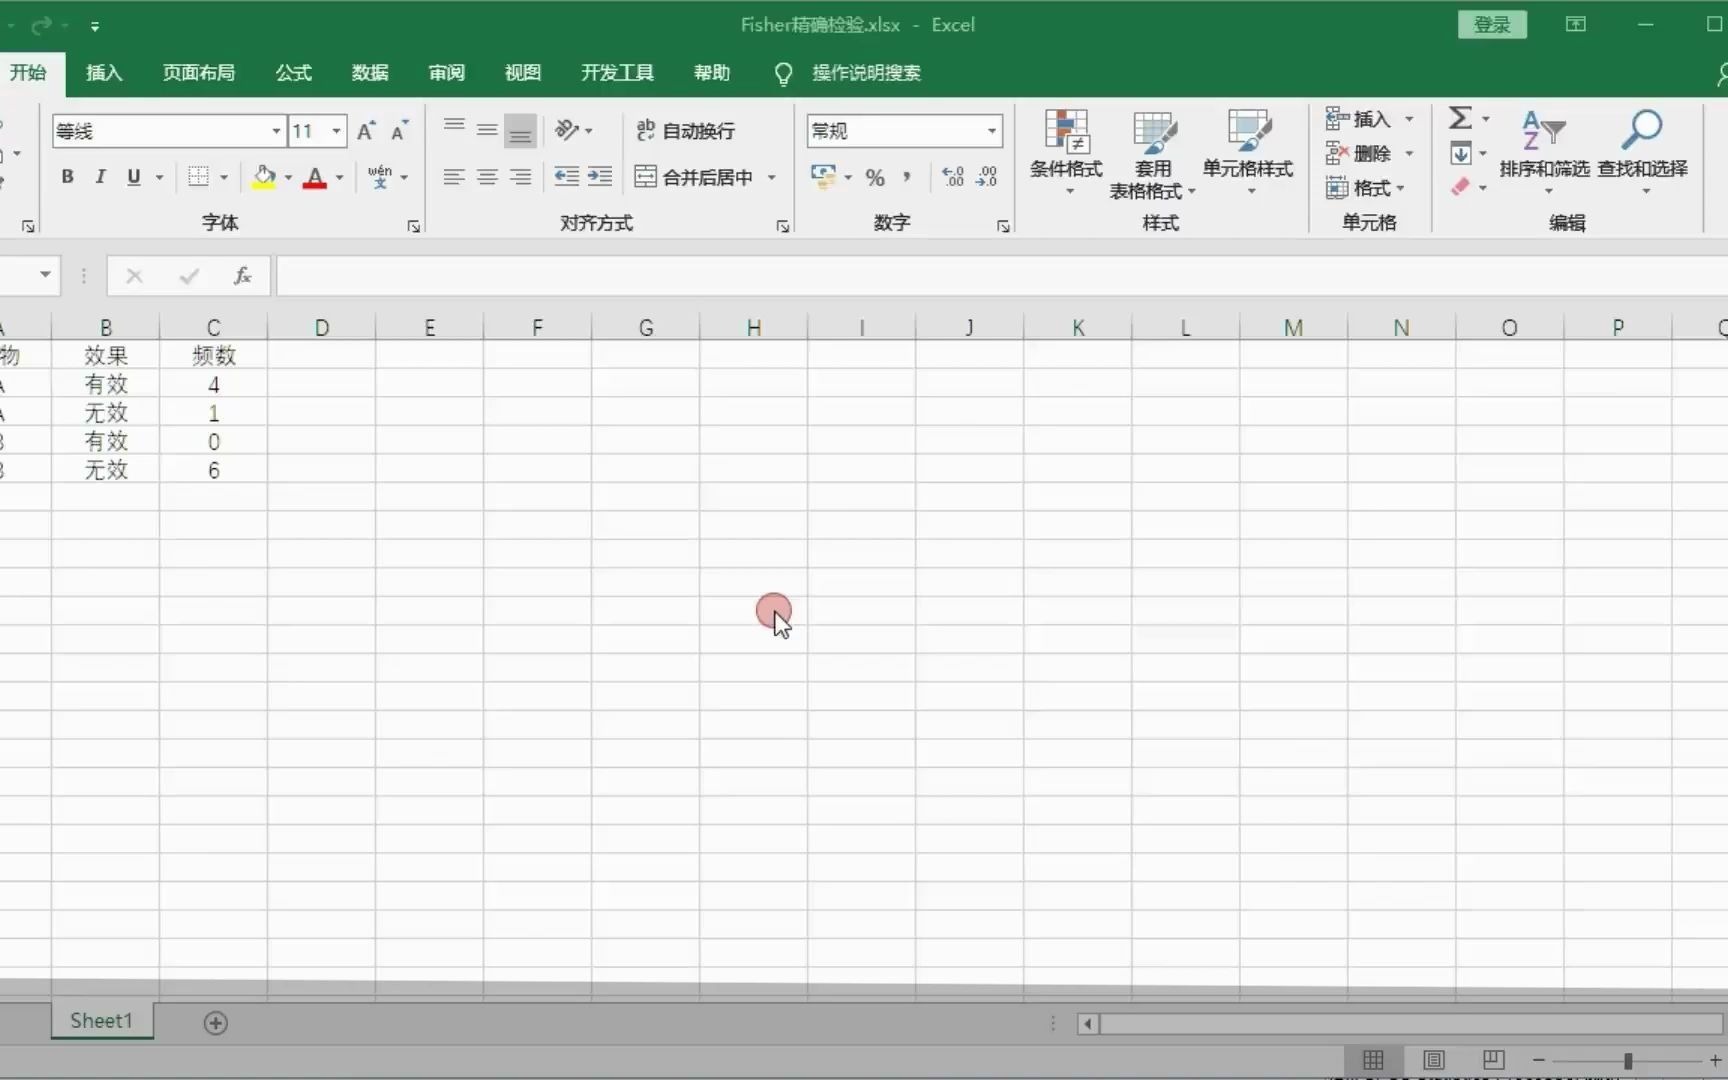Click the Fill down icon
The image size is (1728, 1080).
coord(1460,153)
